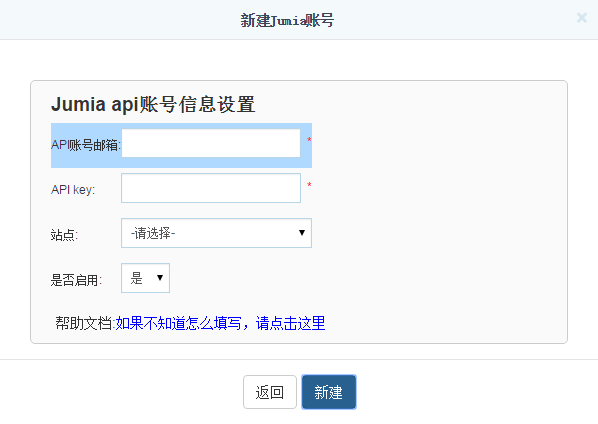Submit with the 新建 button

point(329,392)
